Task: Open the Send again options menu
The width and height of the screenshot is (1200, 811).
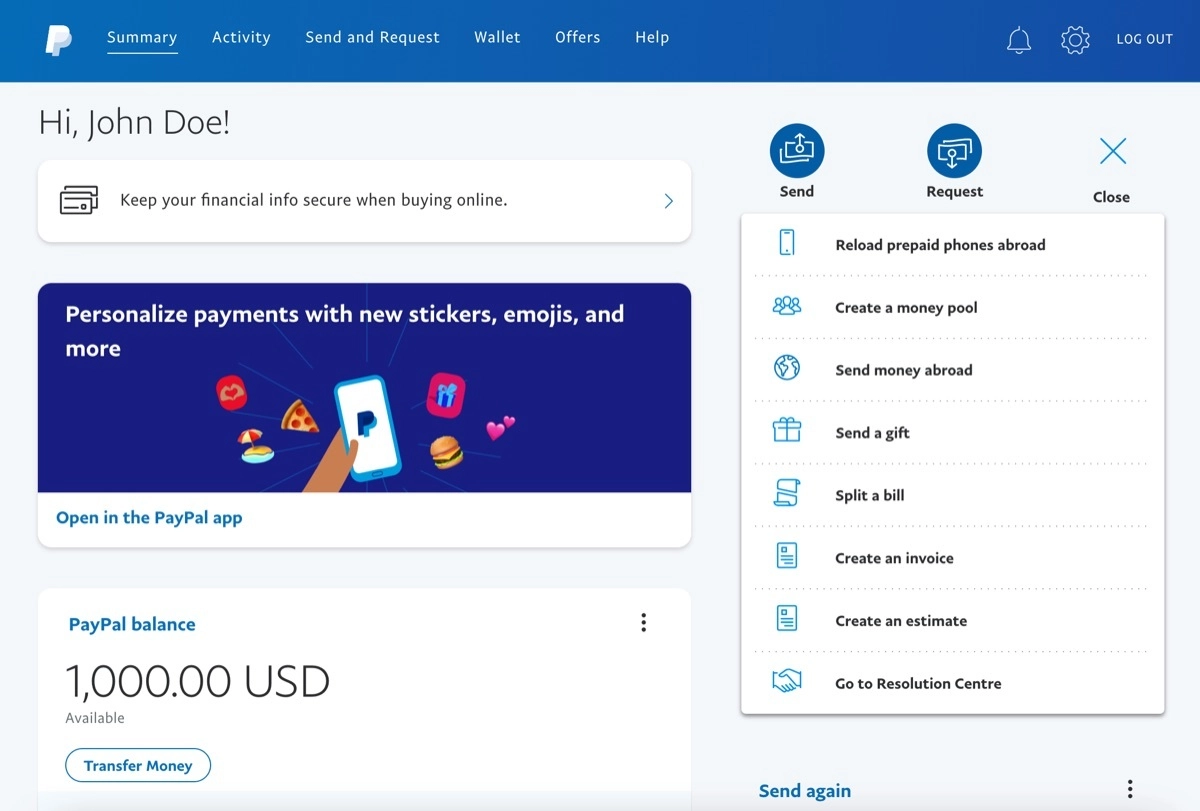Action: (1129, 789)
